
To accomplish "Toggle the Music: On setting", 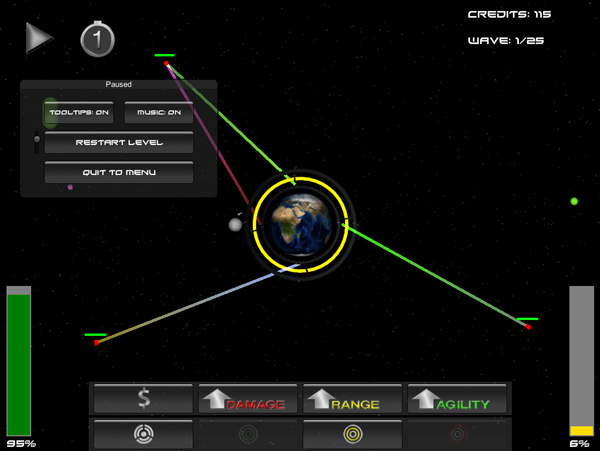I will (x=159, y=112).
